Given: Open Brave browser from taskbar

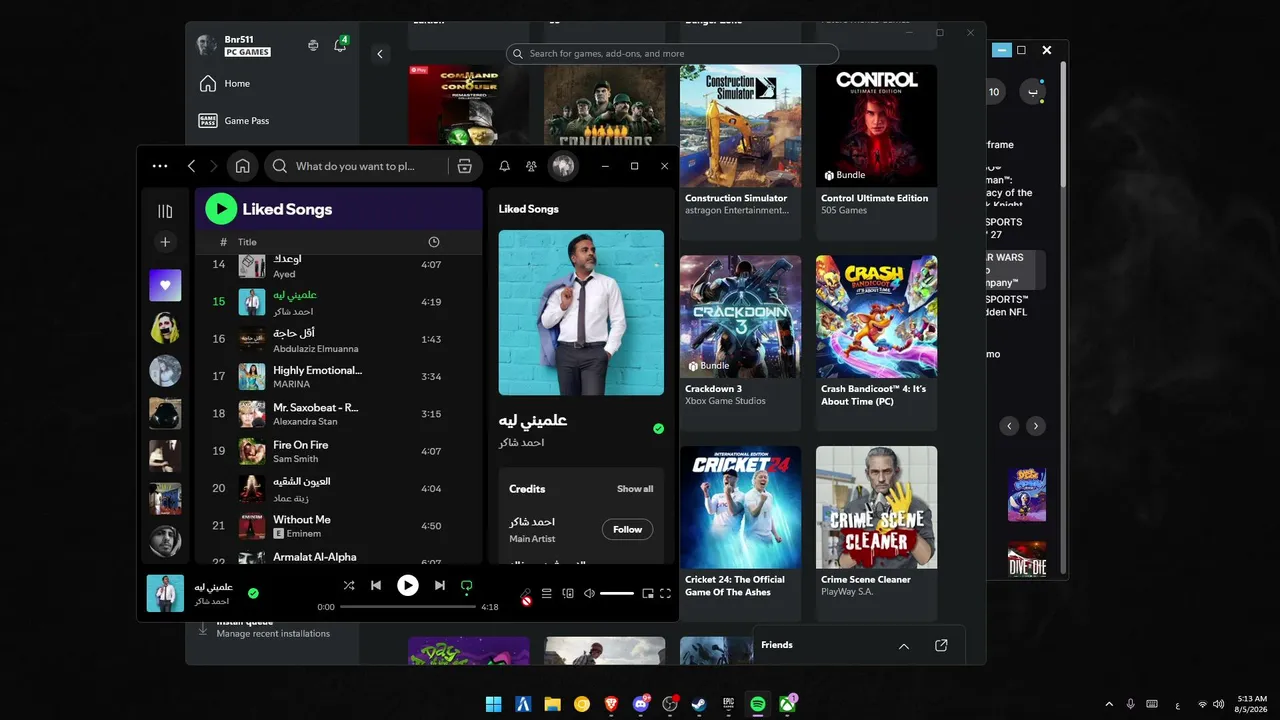Looking at the screenshot, I should (x=611, y=704).
